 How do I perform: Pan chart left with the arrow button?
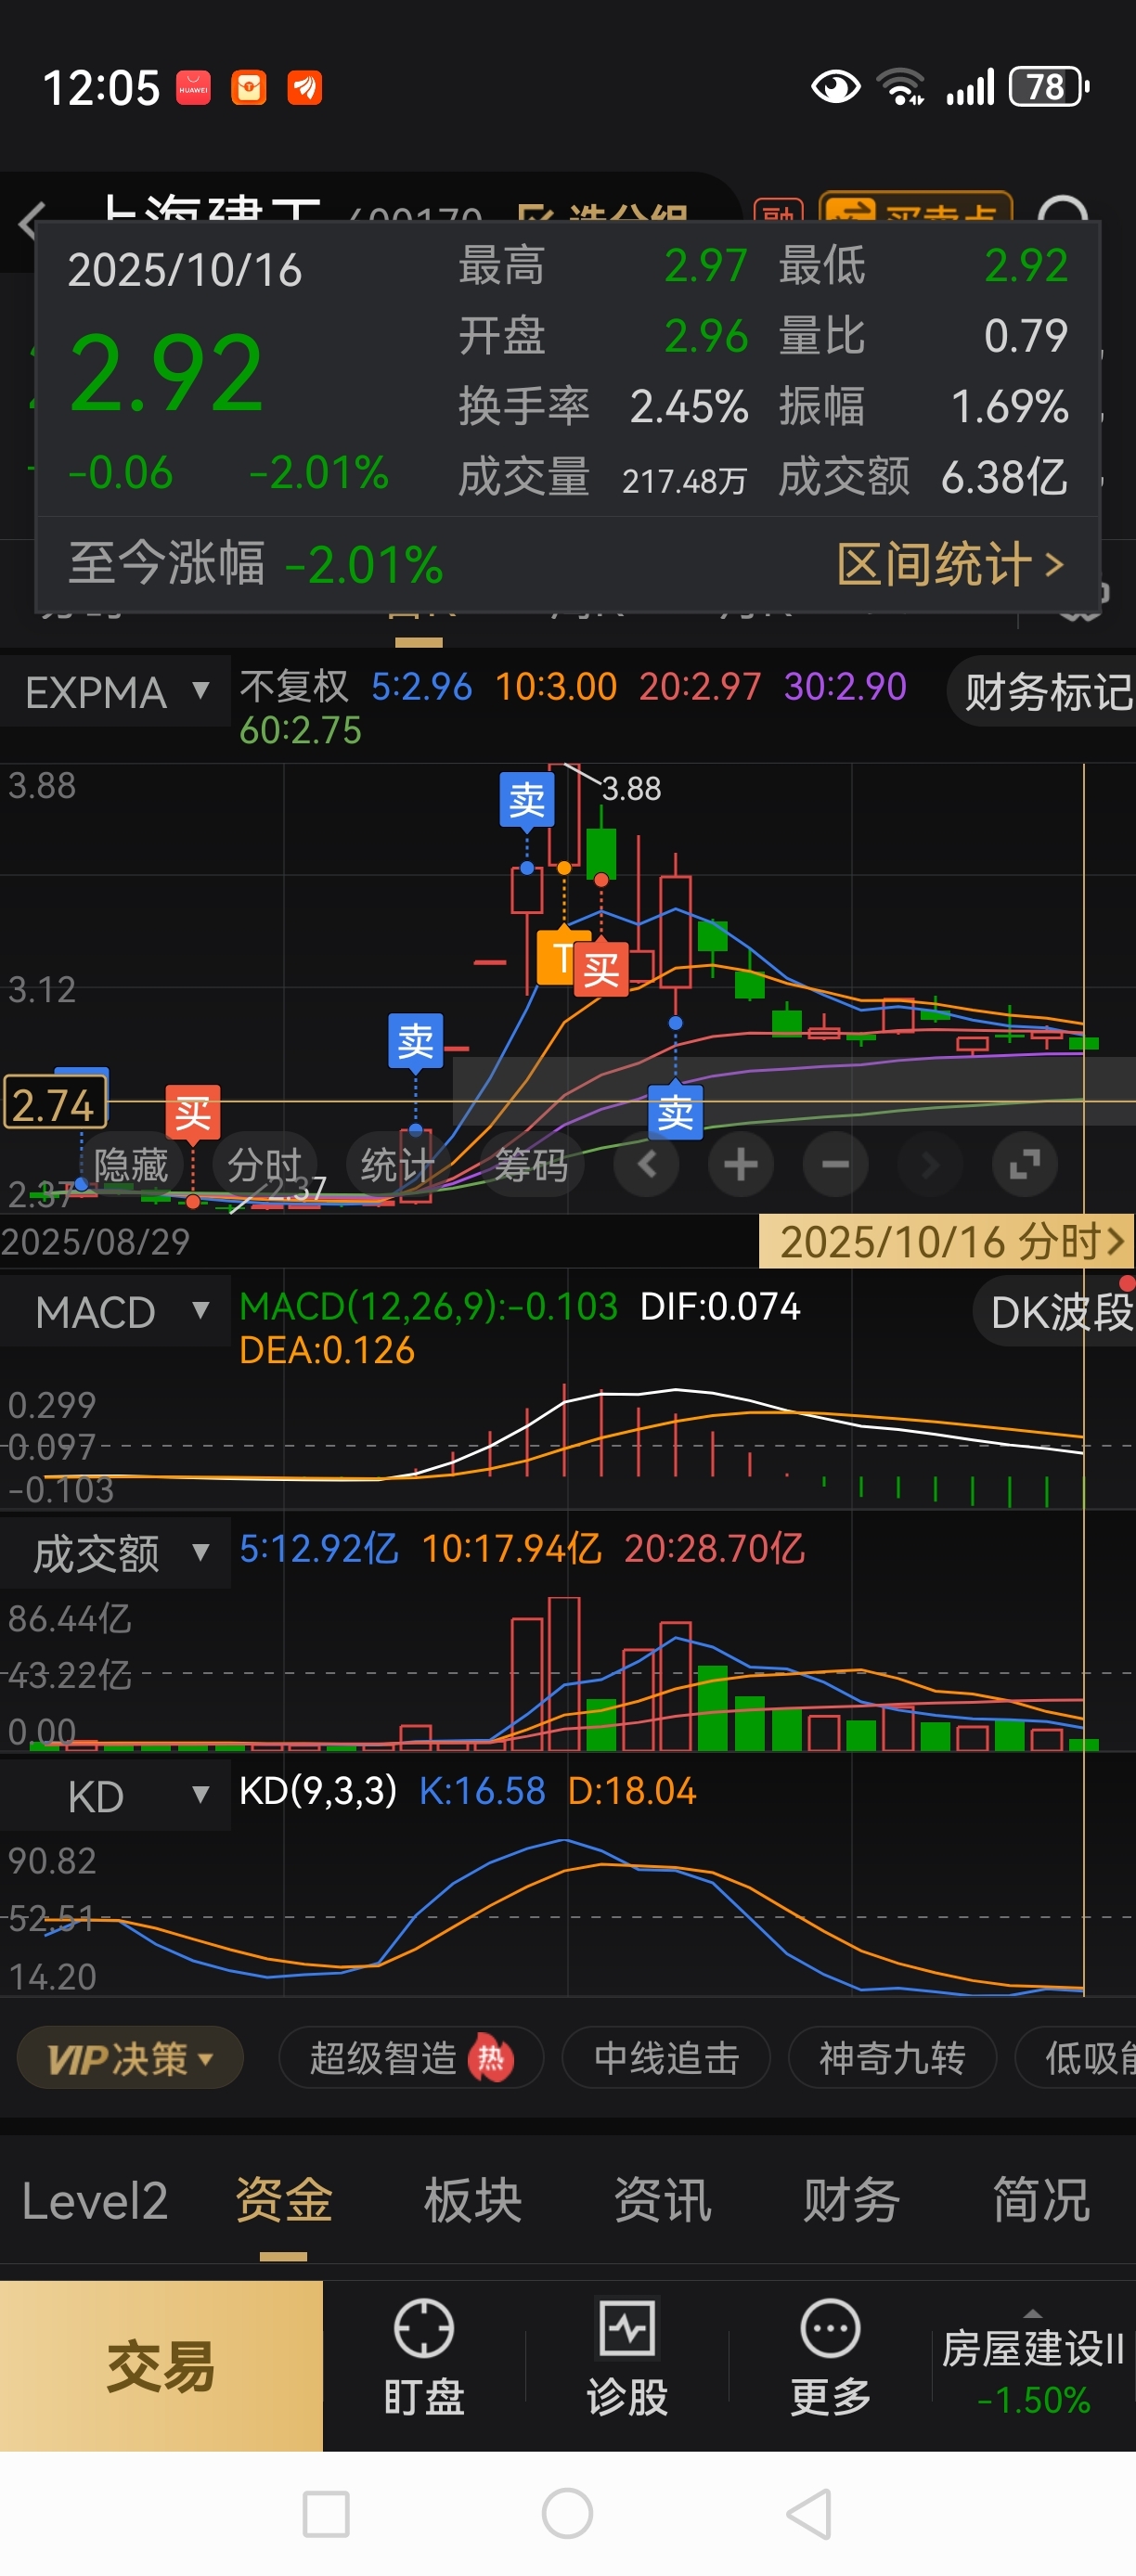coord(647,1164)
